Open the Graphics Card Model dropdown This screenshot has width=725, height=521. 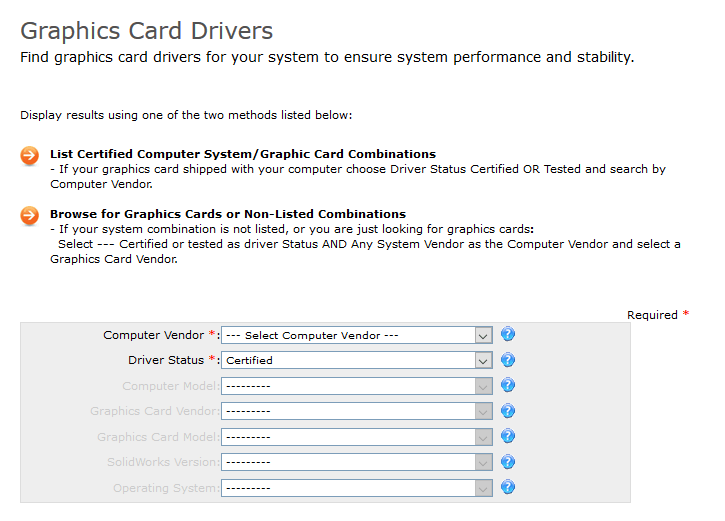[x=357, y=437]
